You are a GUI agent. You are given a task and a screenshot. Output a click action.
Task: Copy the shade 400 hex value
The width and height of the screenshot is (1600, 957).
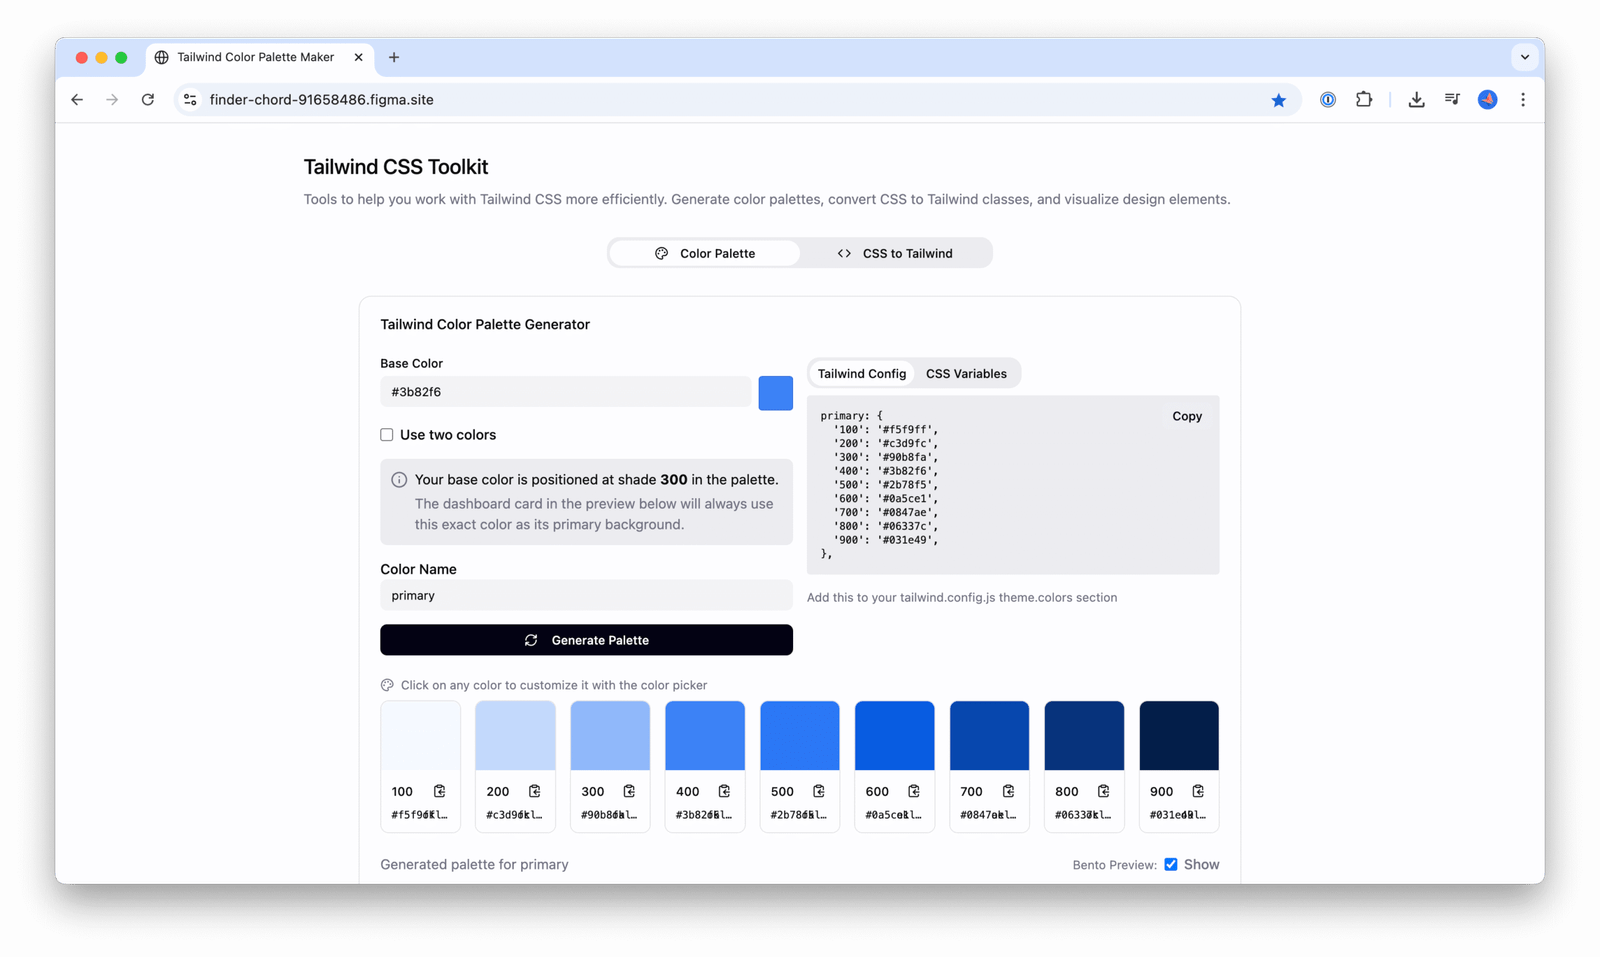[x=724, y=791]
